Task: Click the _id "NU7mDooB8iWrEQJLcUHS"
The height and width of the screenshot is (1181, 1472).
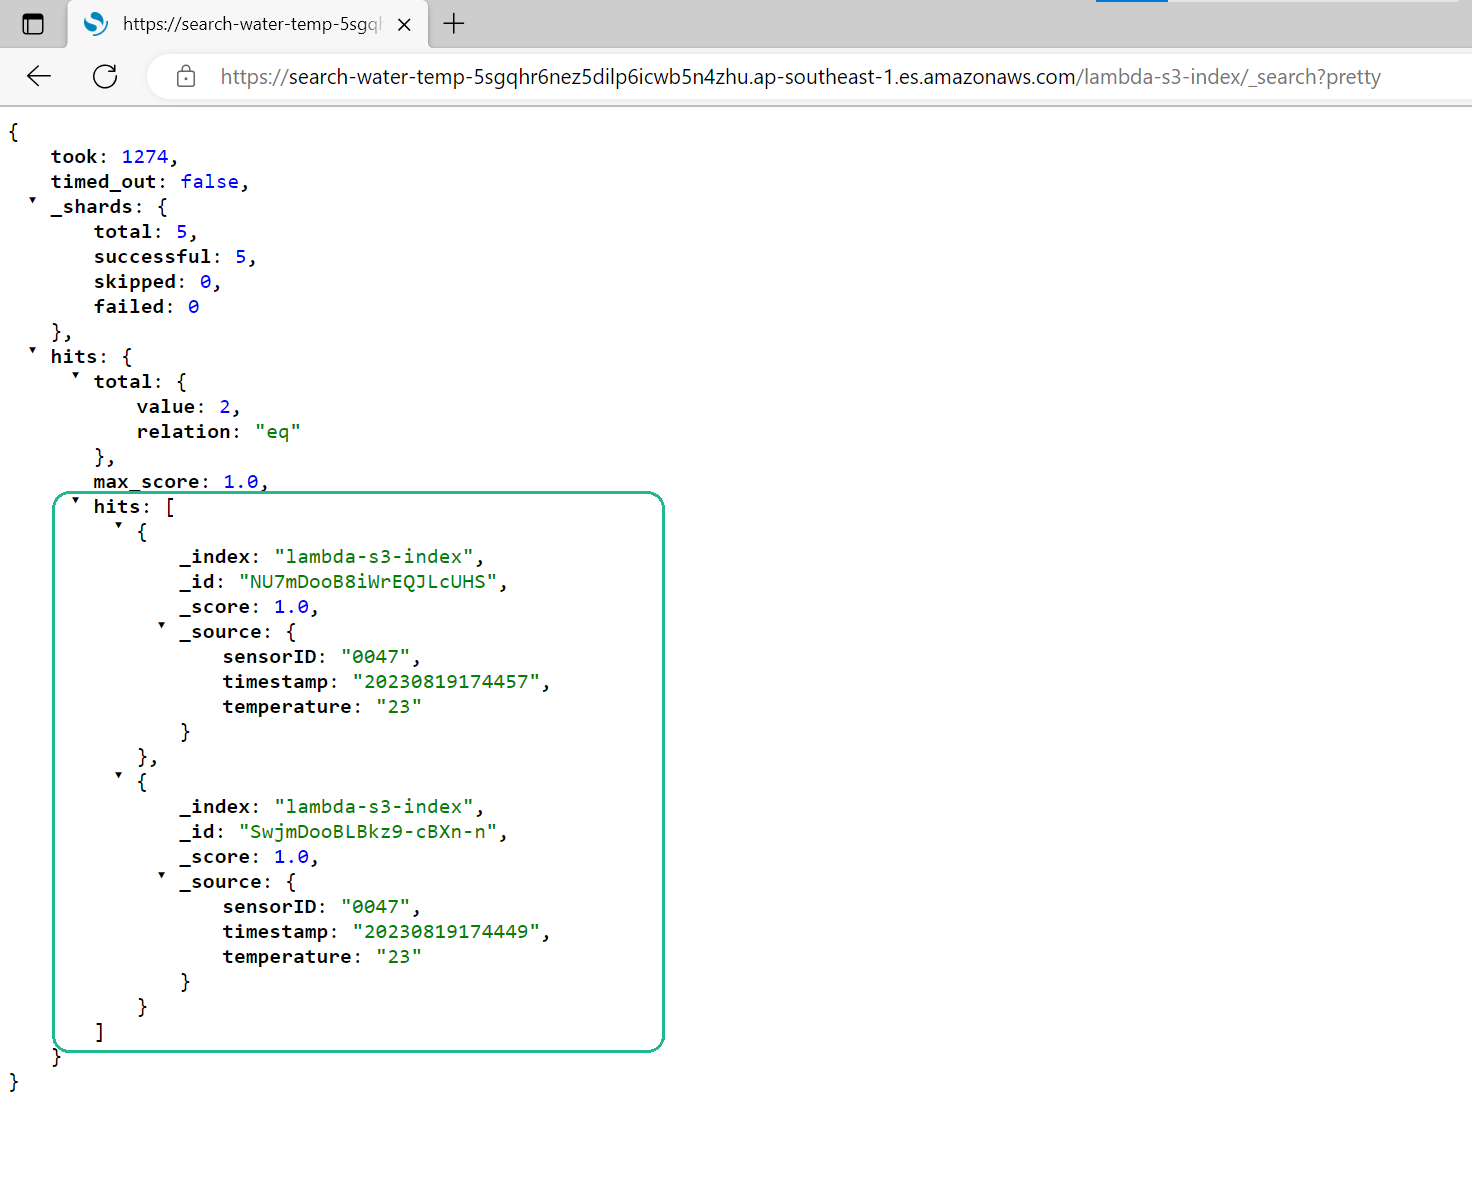Action: tap(368, 582)
